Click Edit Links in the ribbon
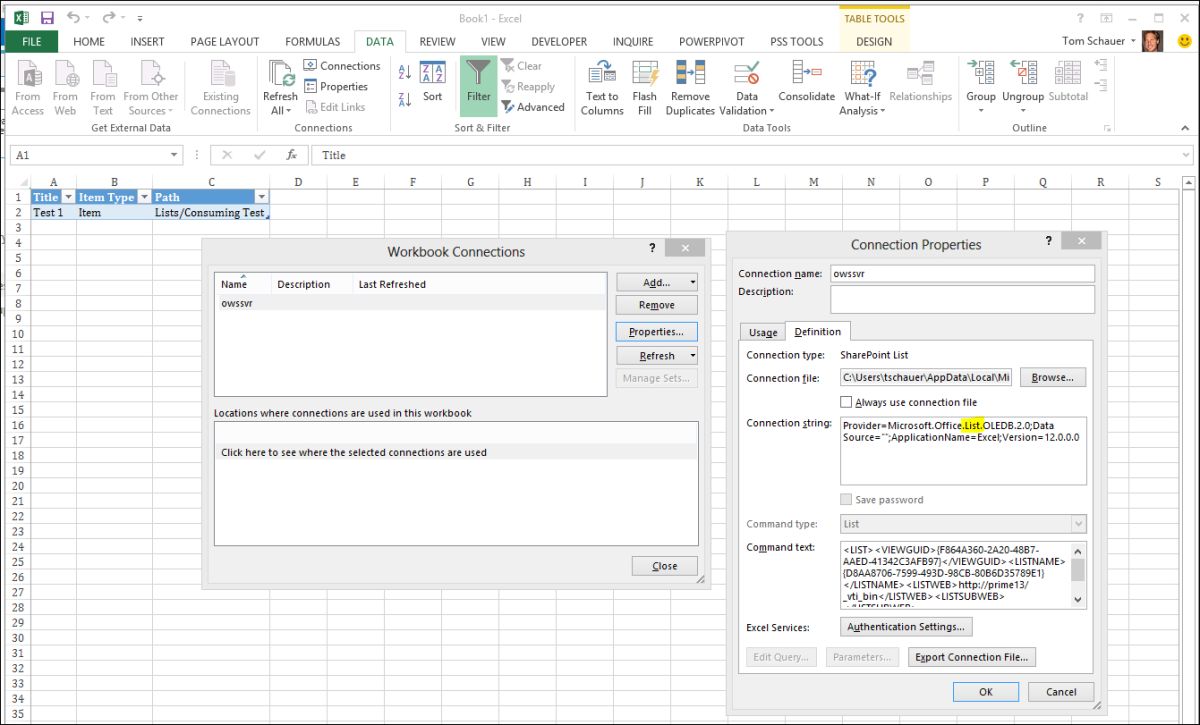The image size is (1200, 725). tap(335, 107)
